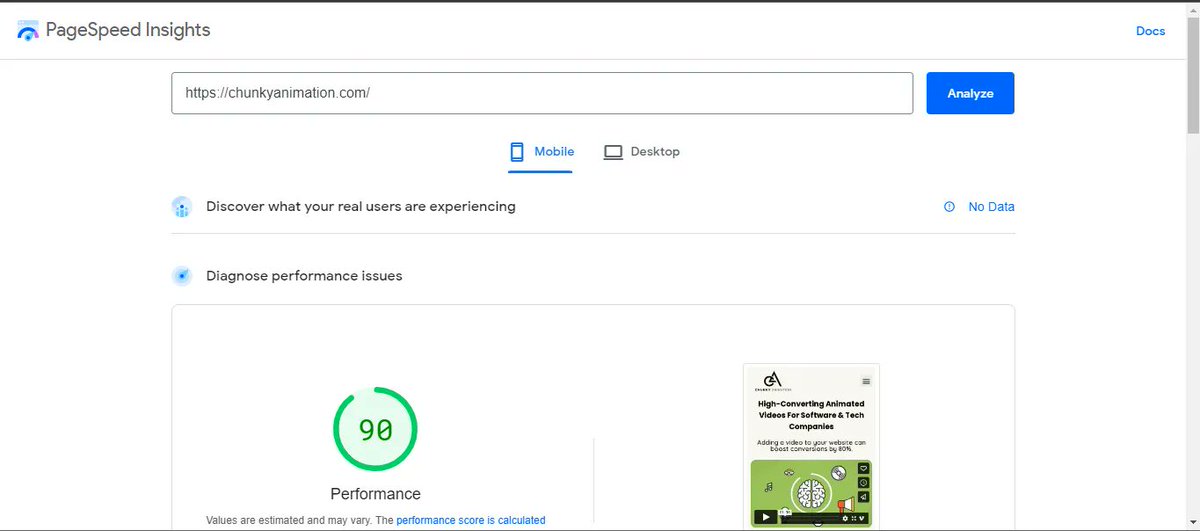The image size is (1200, 531).
Task: Switch to the Mobile tab
Action: click(x=541, y=152)
